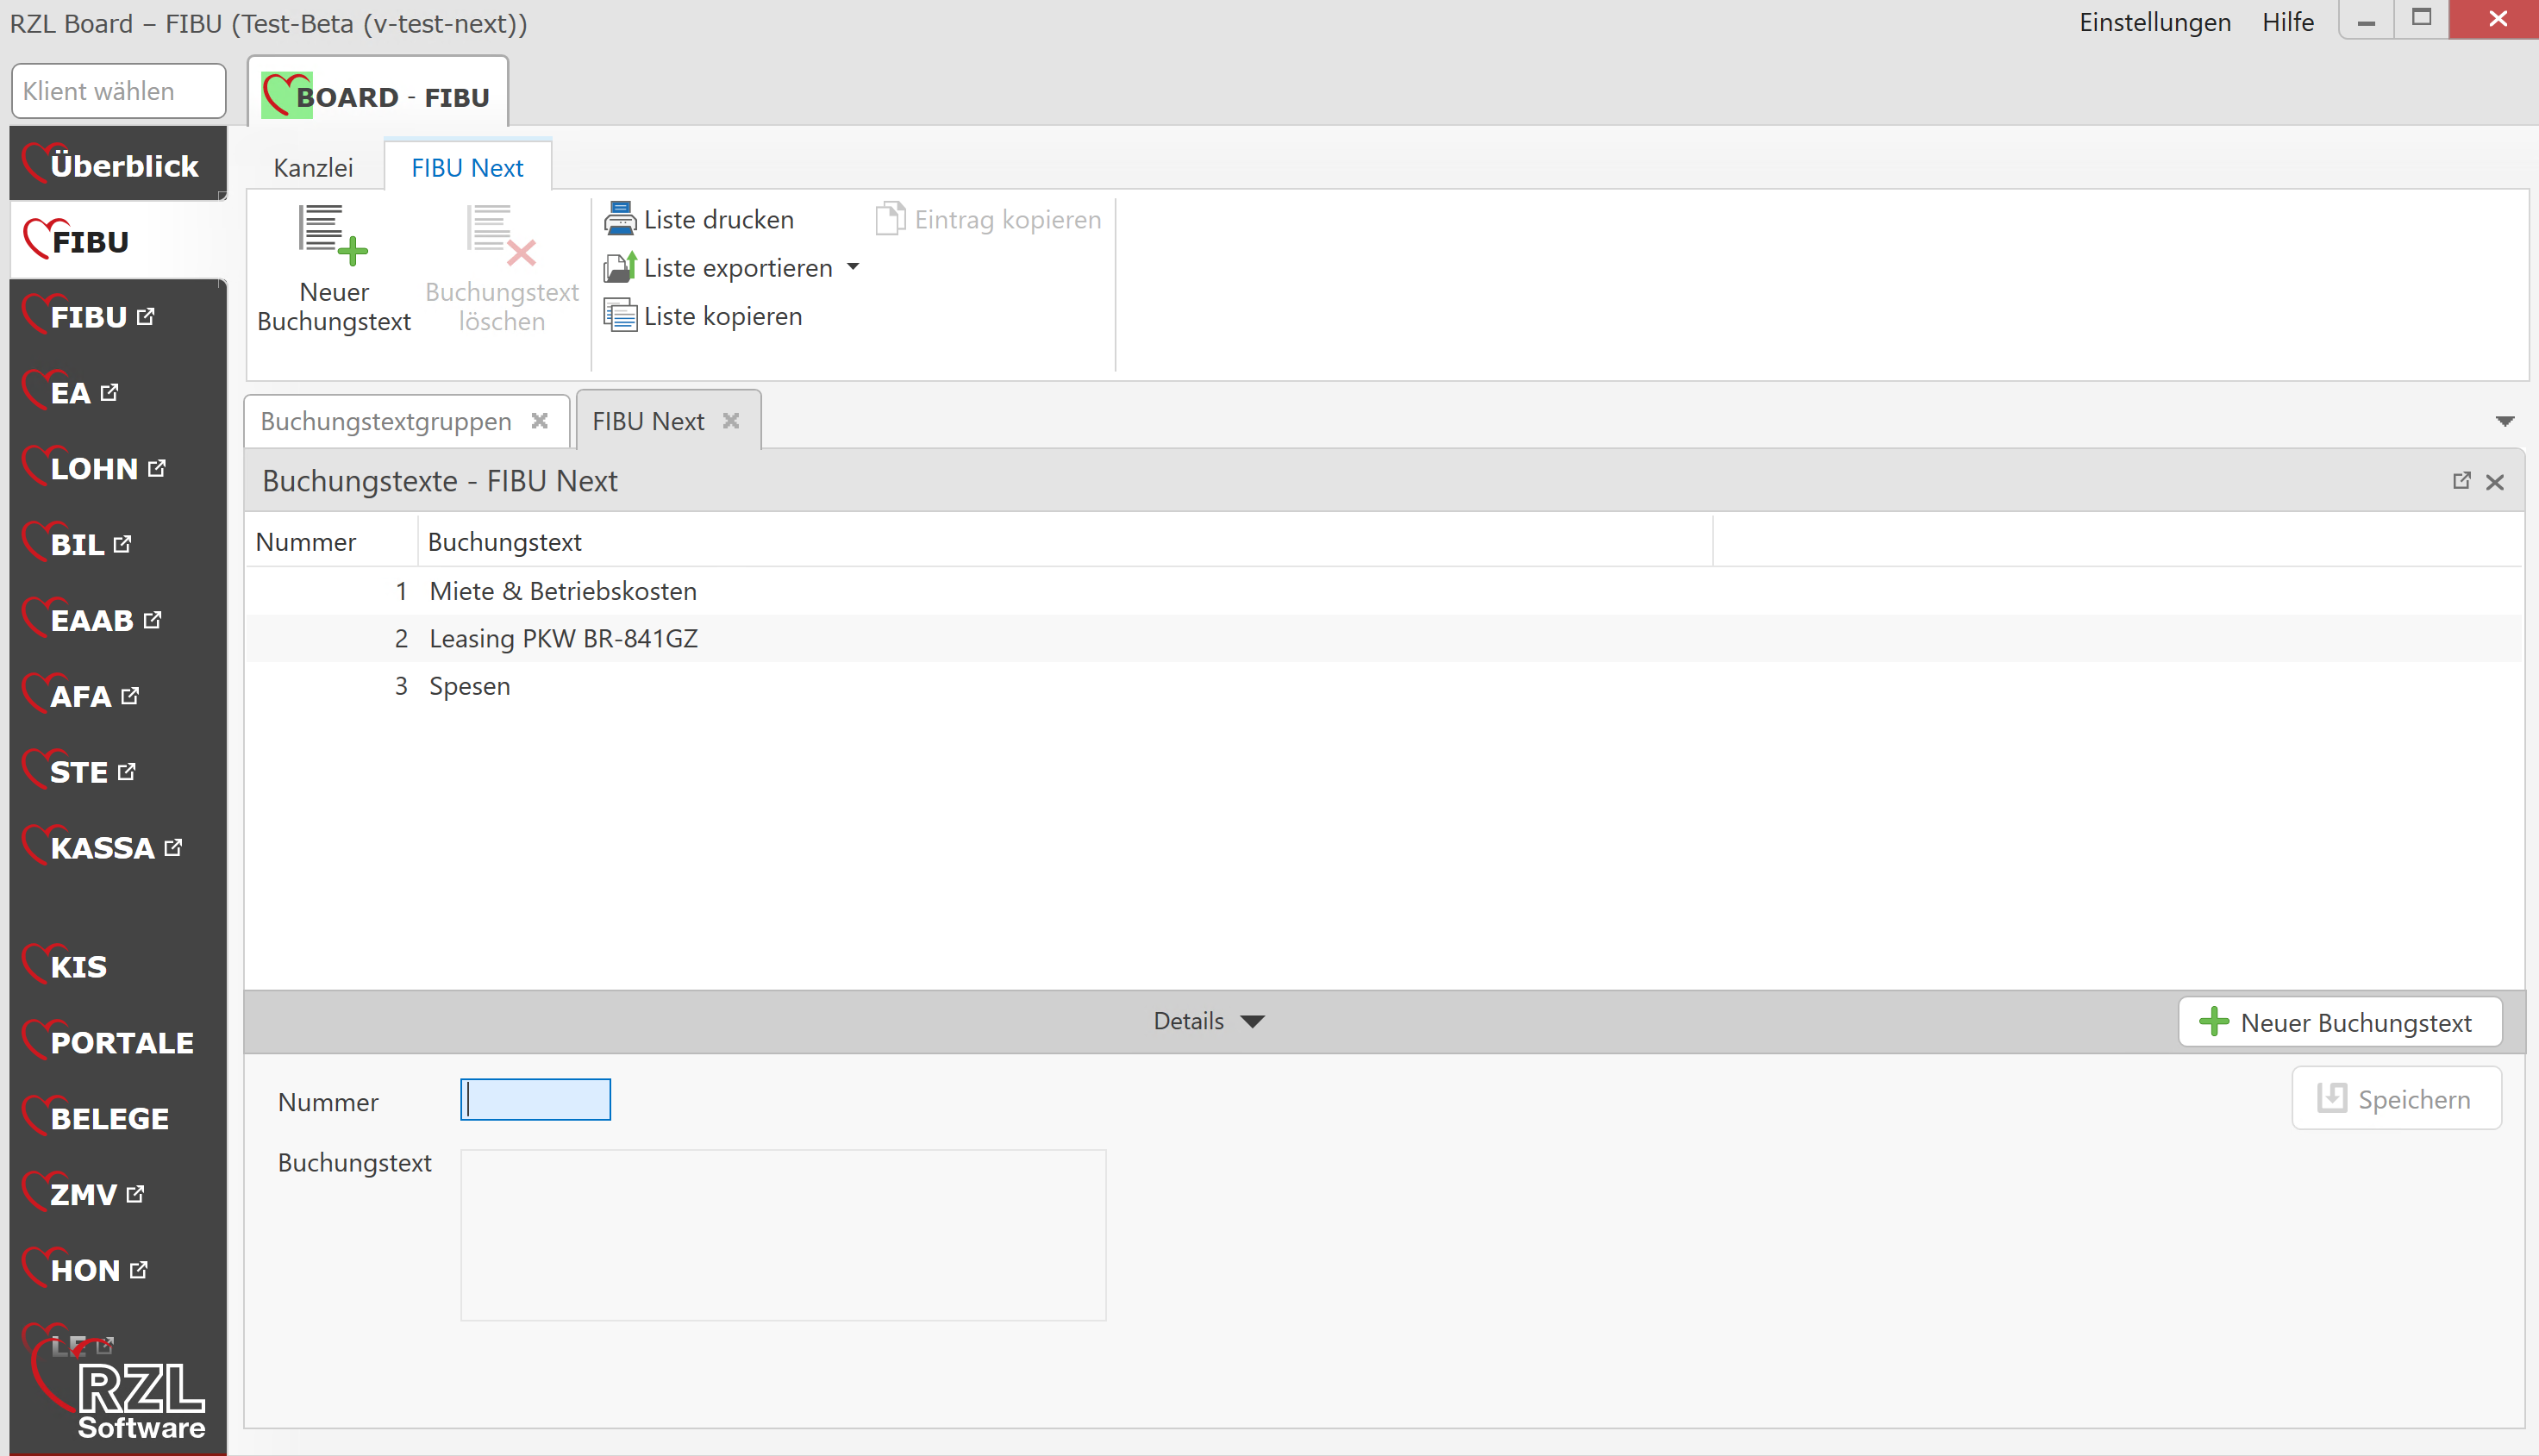Close the FIBU Next document tab
Image resolution: width=2539 pixels, height=1456 pixels.
pyautogui.click(x=731, y=421)
